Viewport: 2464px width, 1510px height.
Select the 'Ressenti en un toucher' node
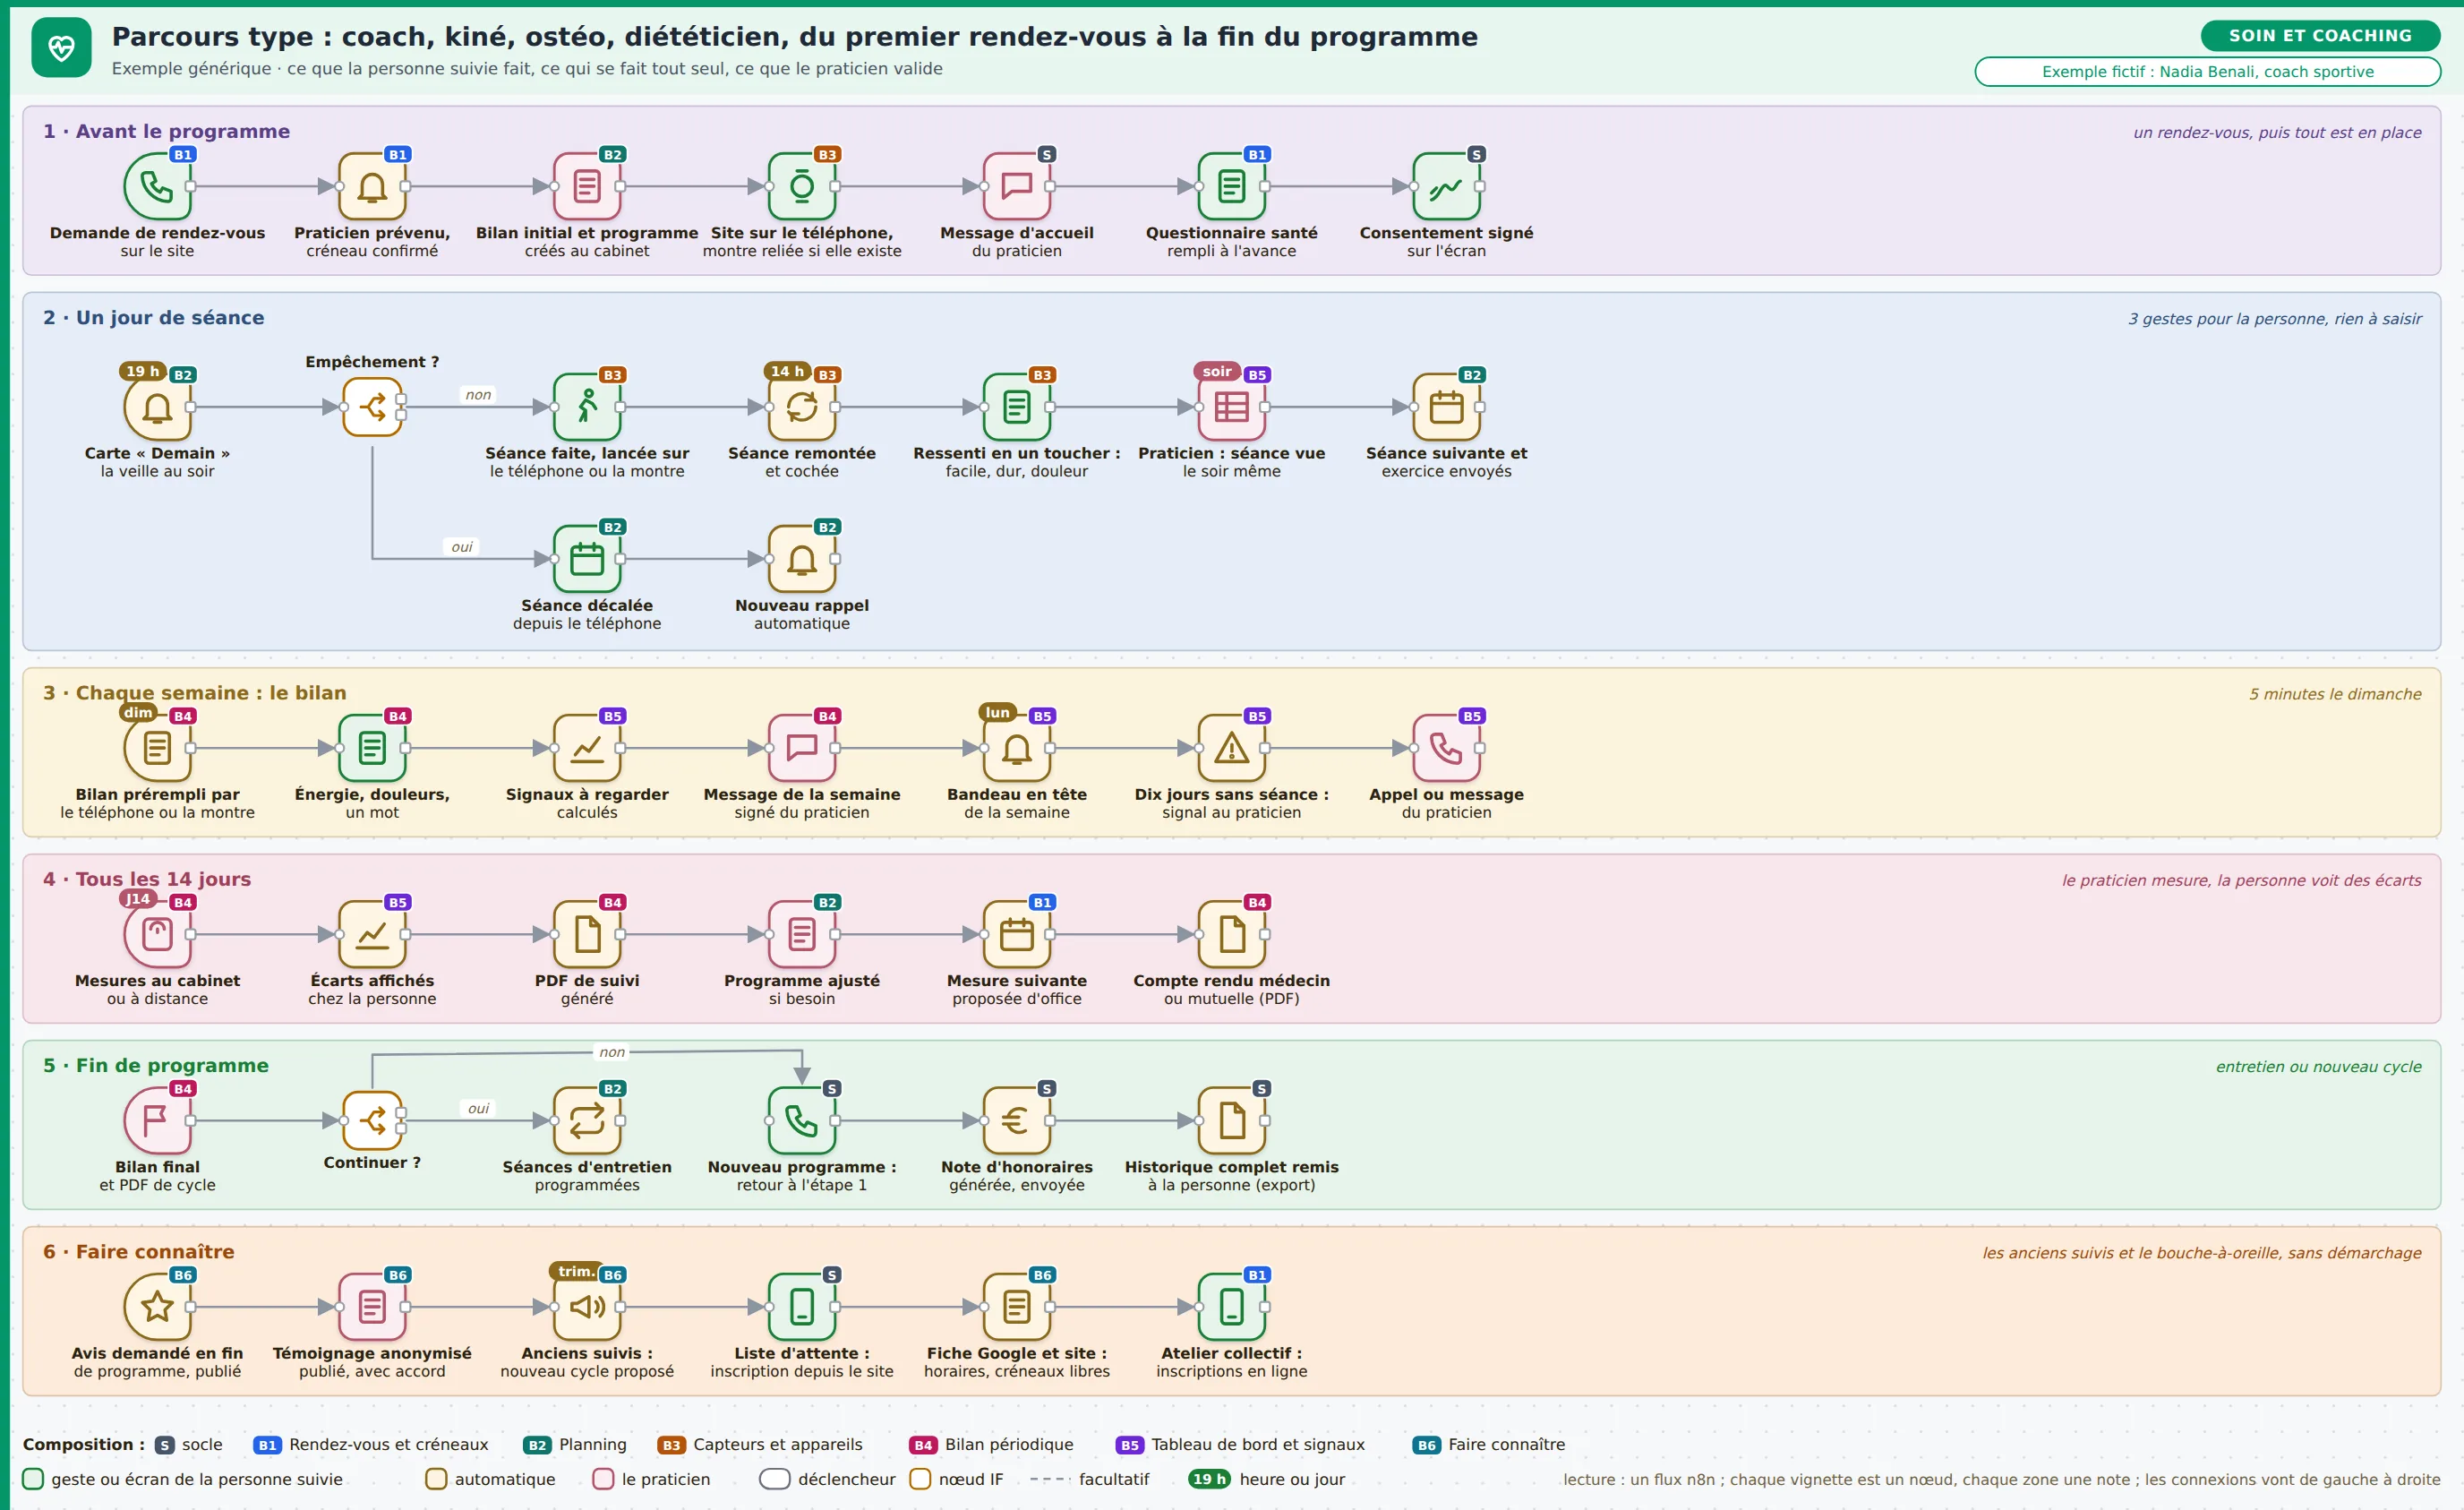point(1017,407)
